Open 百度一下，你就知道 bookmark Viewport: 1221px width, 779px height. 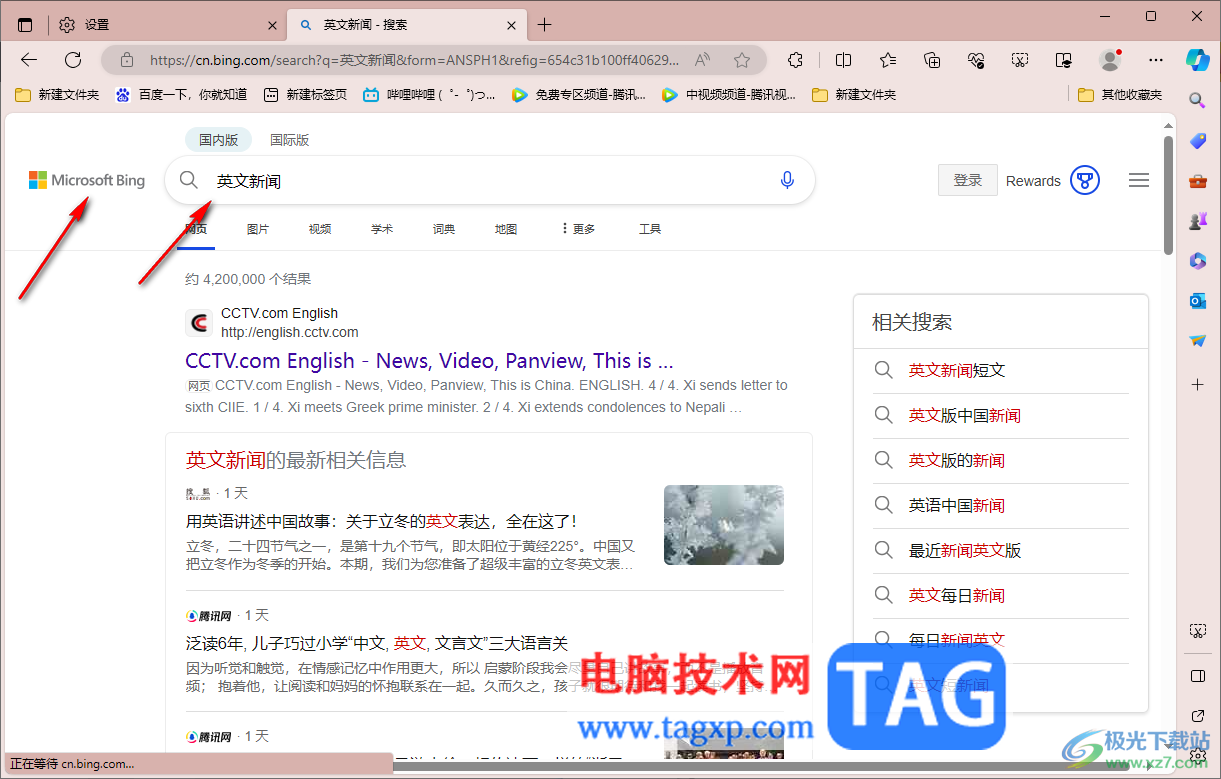click(x=181, y=95)
